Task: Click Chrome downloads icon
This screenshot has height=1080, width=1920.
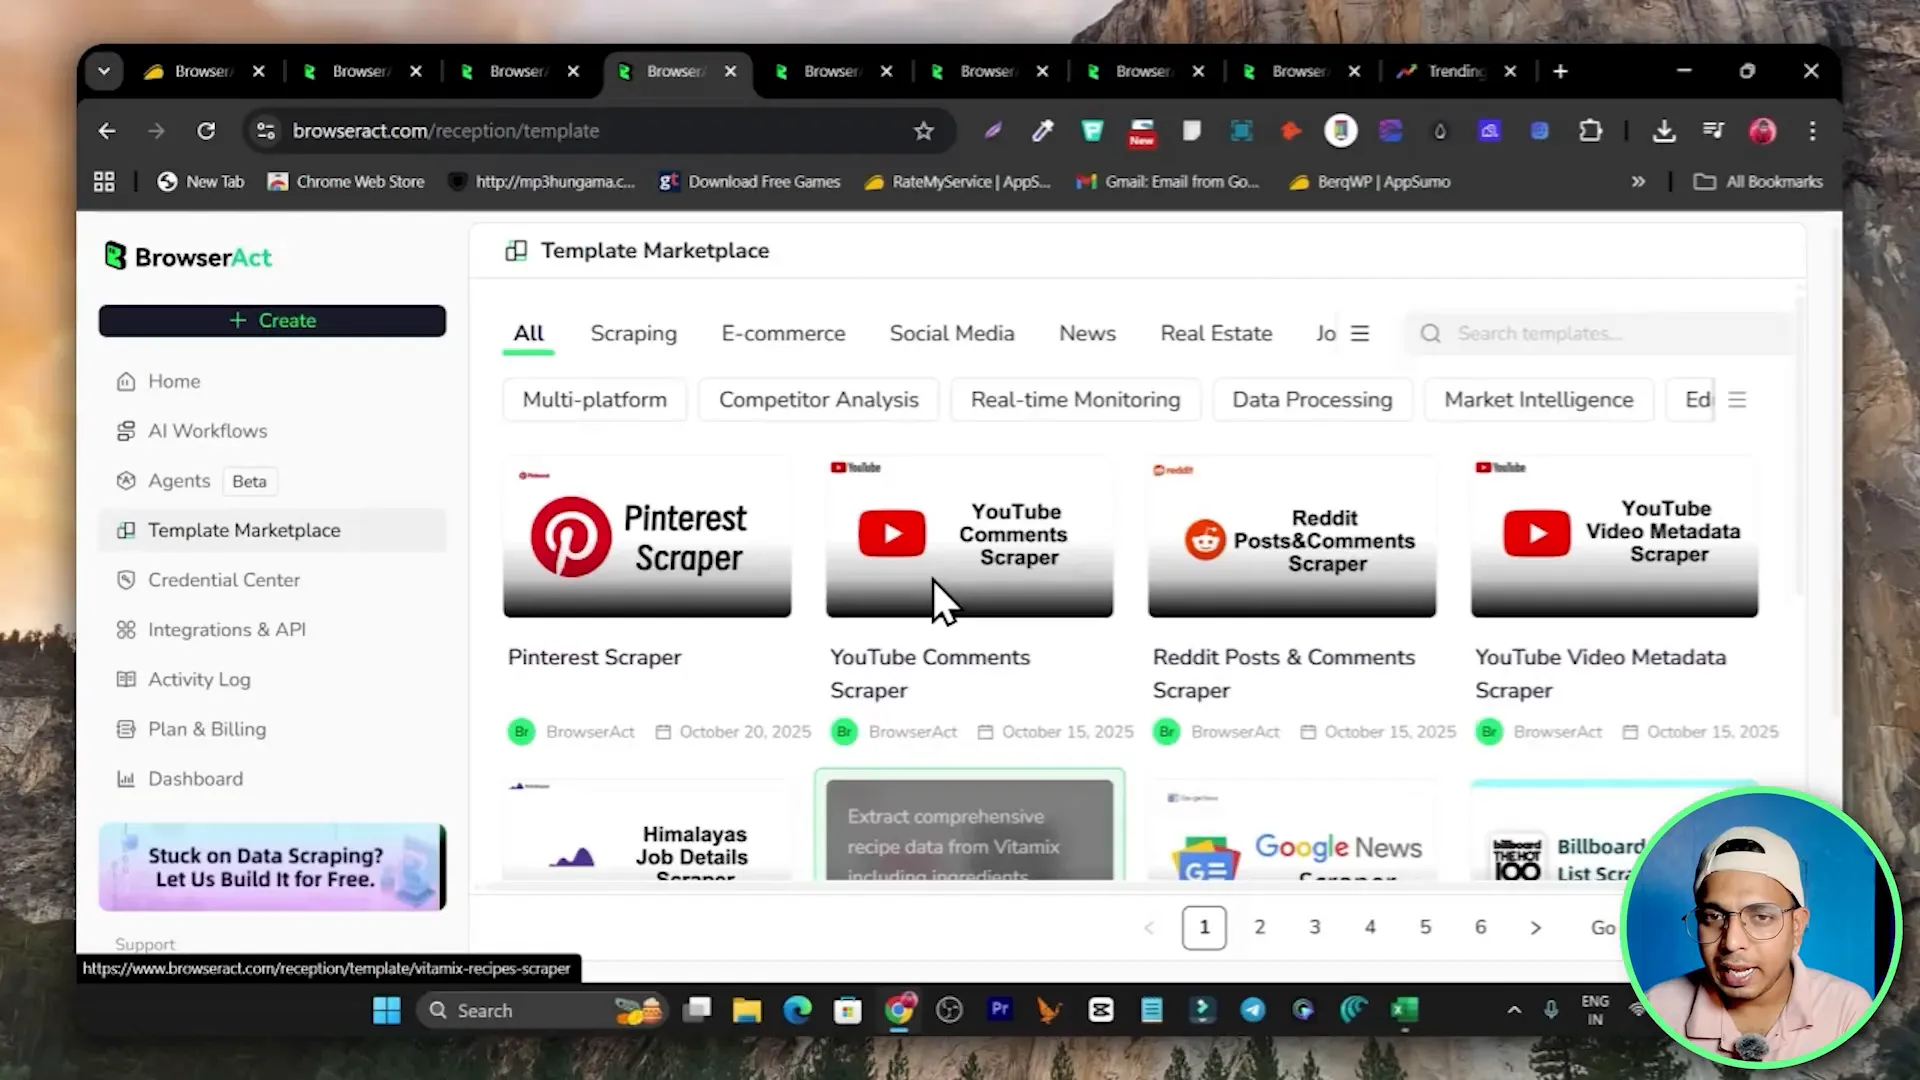Action: tap(1664, 131)
